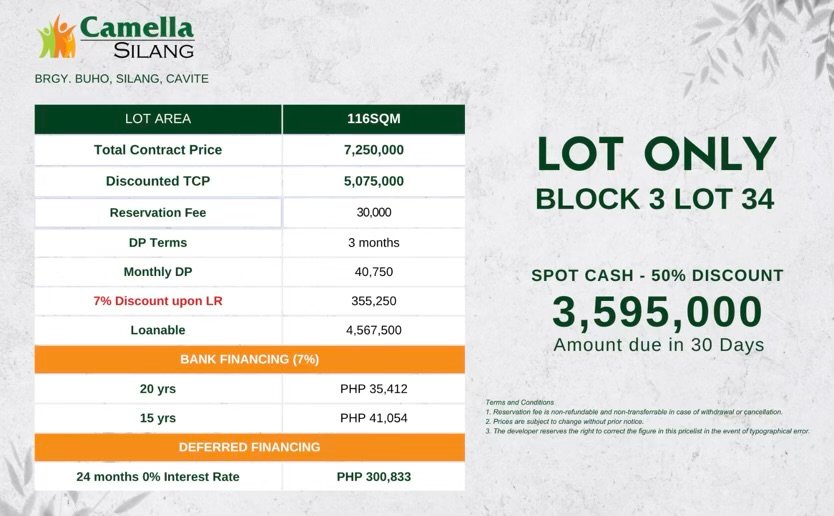
Task: Click the orange family figures logo icon
Action: (56, 37)
